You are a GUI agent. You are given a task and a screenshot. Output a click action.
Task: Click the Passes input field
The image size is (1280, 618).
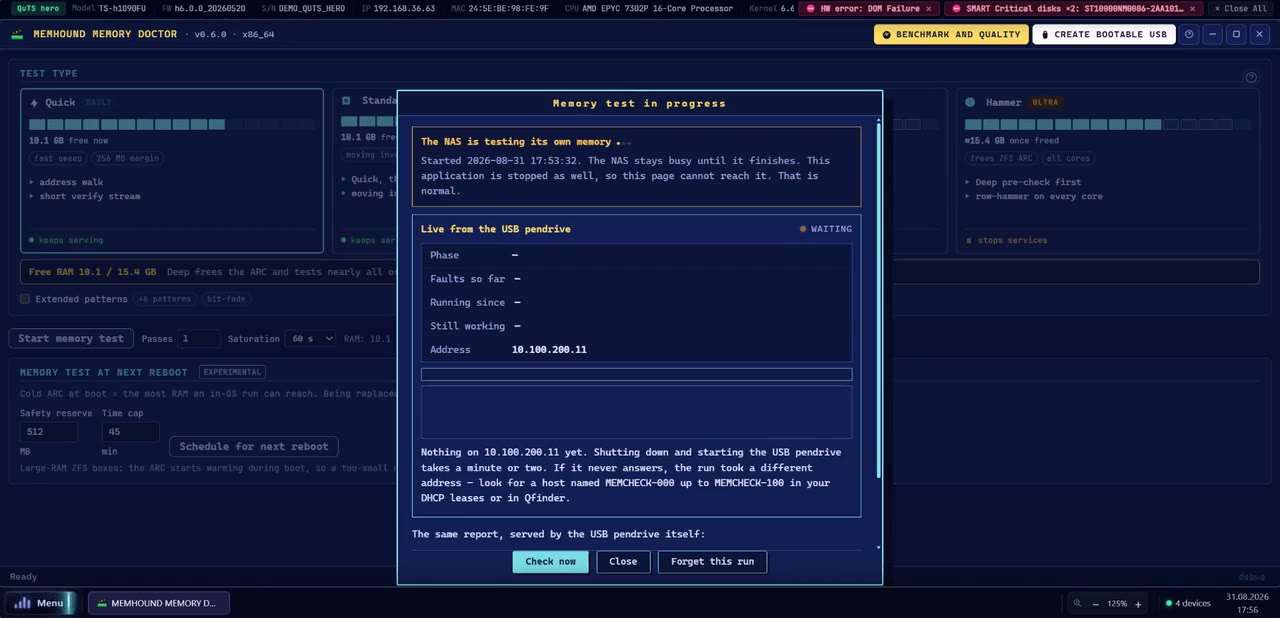(199, 339)
